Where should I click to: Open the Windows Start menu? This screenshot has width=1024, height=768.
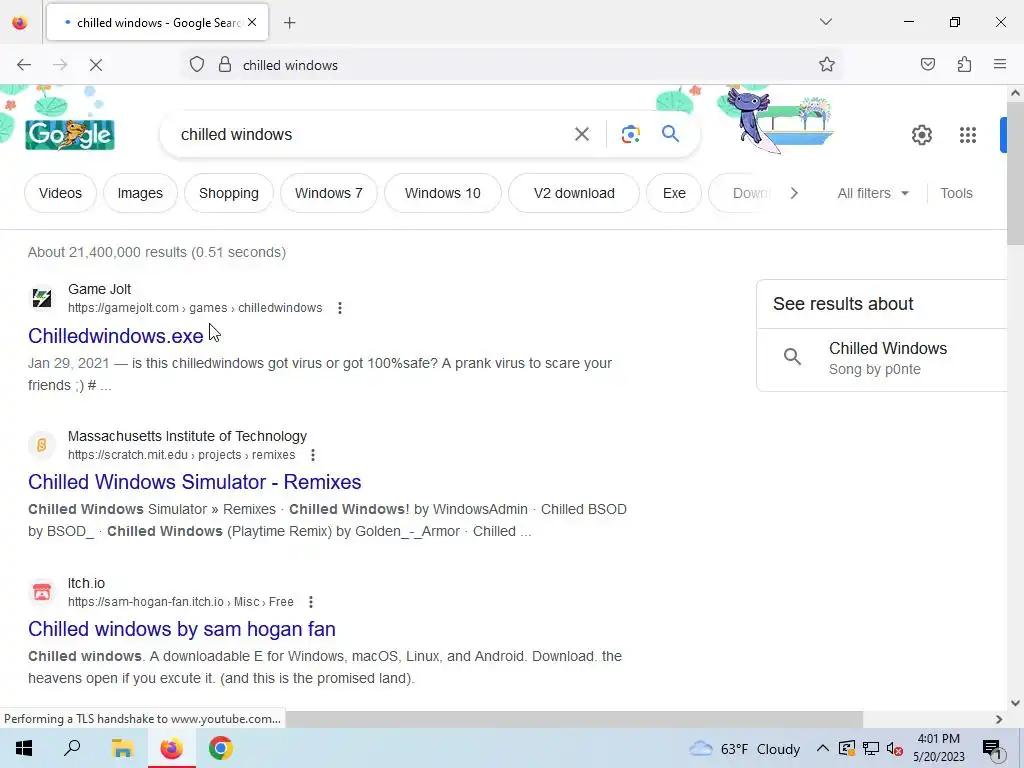click(24, 748)
